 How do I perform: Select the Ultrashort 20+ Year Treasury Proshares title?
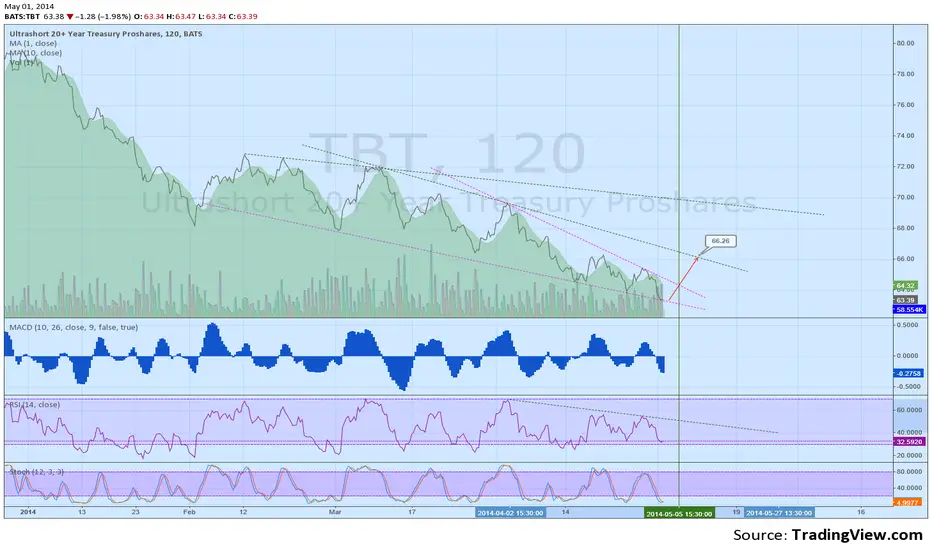pyautogui.click(x=106, y=34)
